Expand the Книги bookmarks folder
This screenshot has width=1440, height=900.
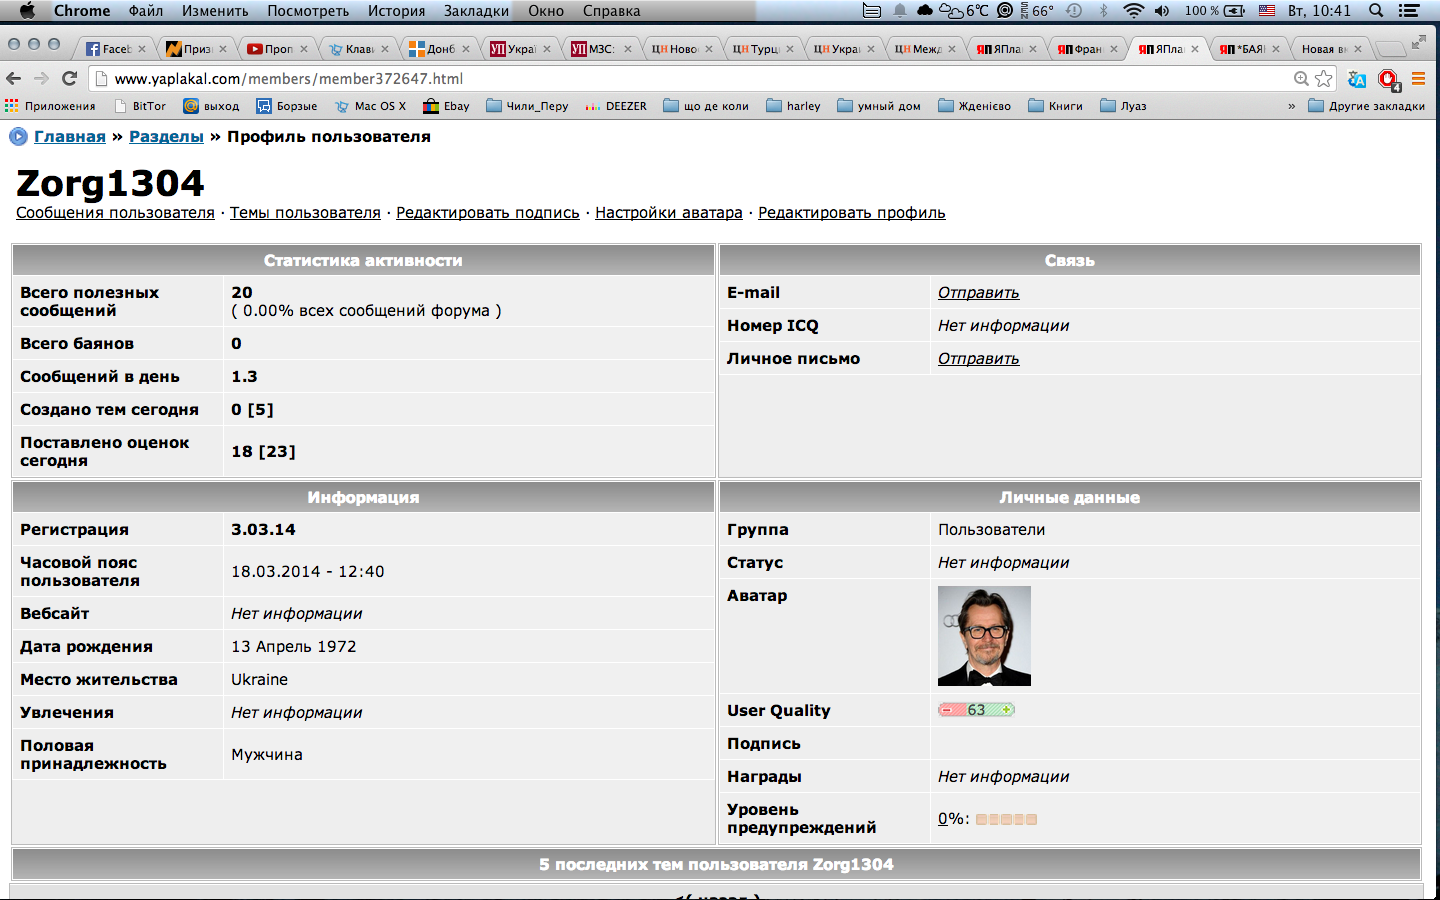1055,106
